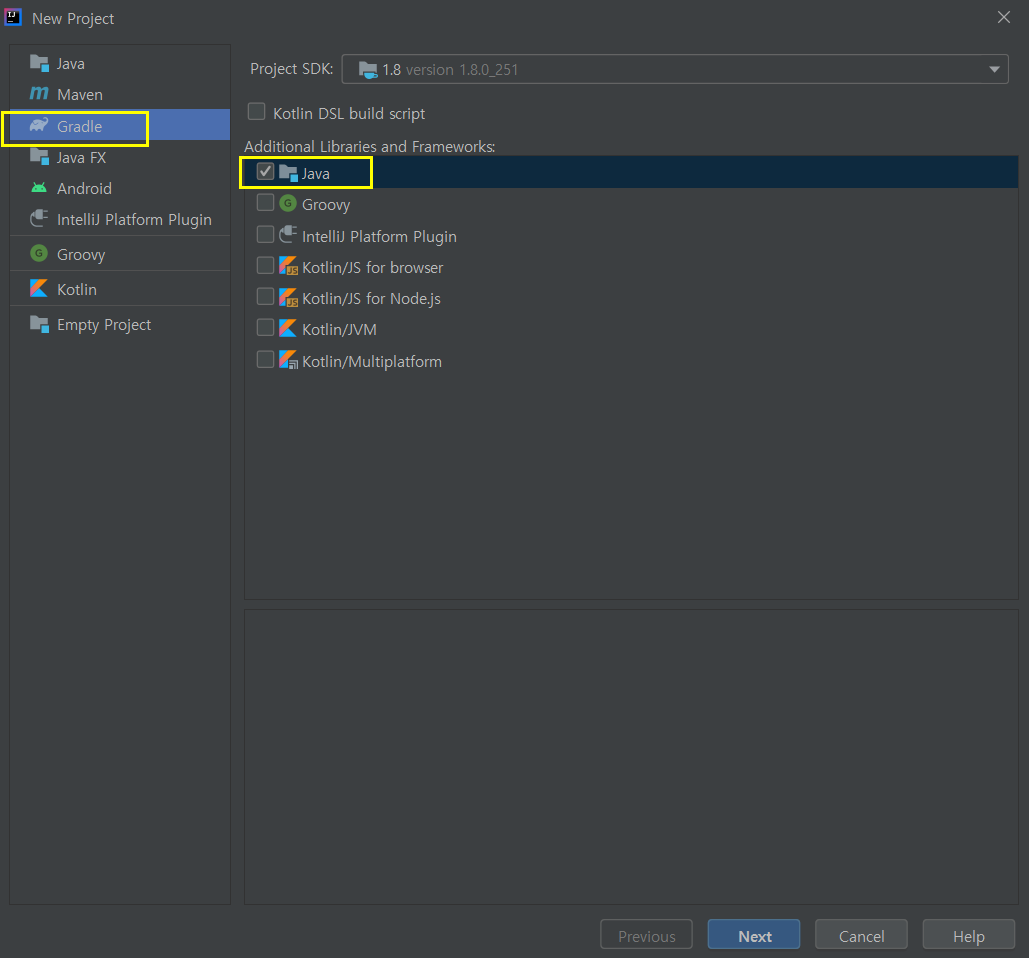The height and width of the screenshot is (958, 1029).
Task: Click the Java folder icon in the sidebar
Action: [x=39, y=64]
